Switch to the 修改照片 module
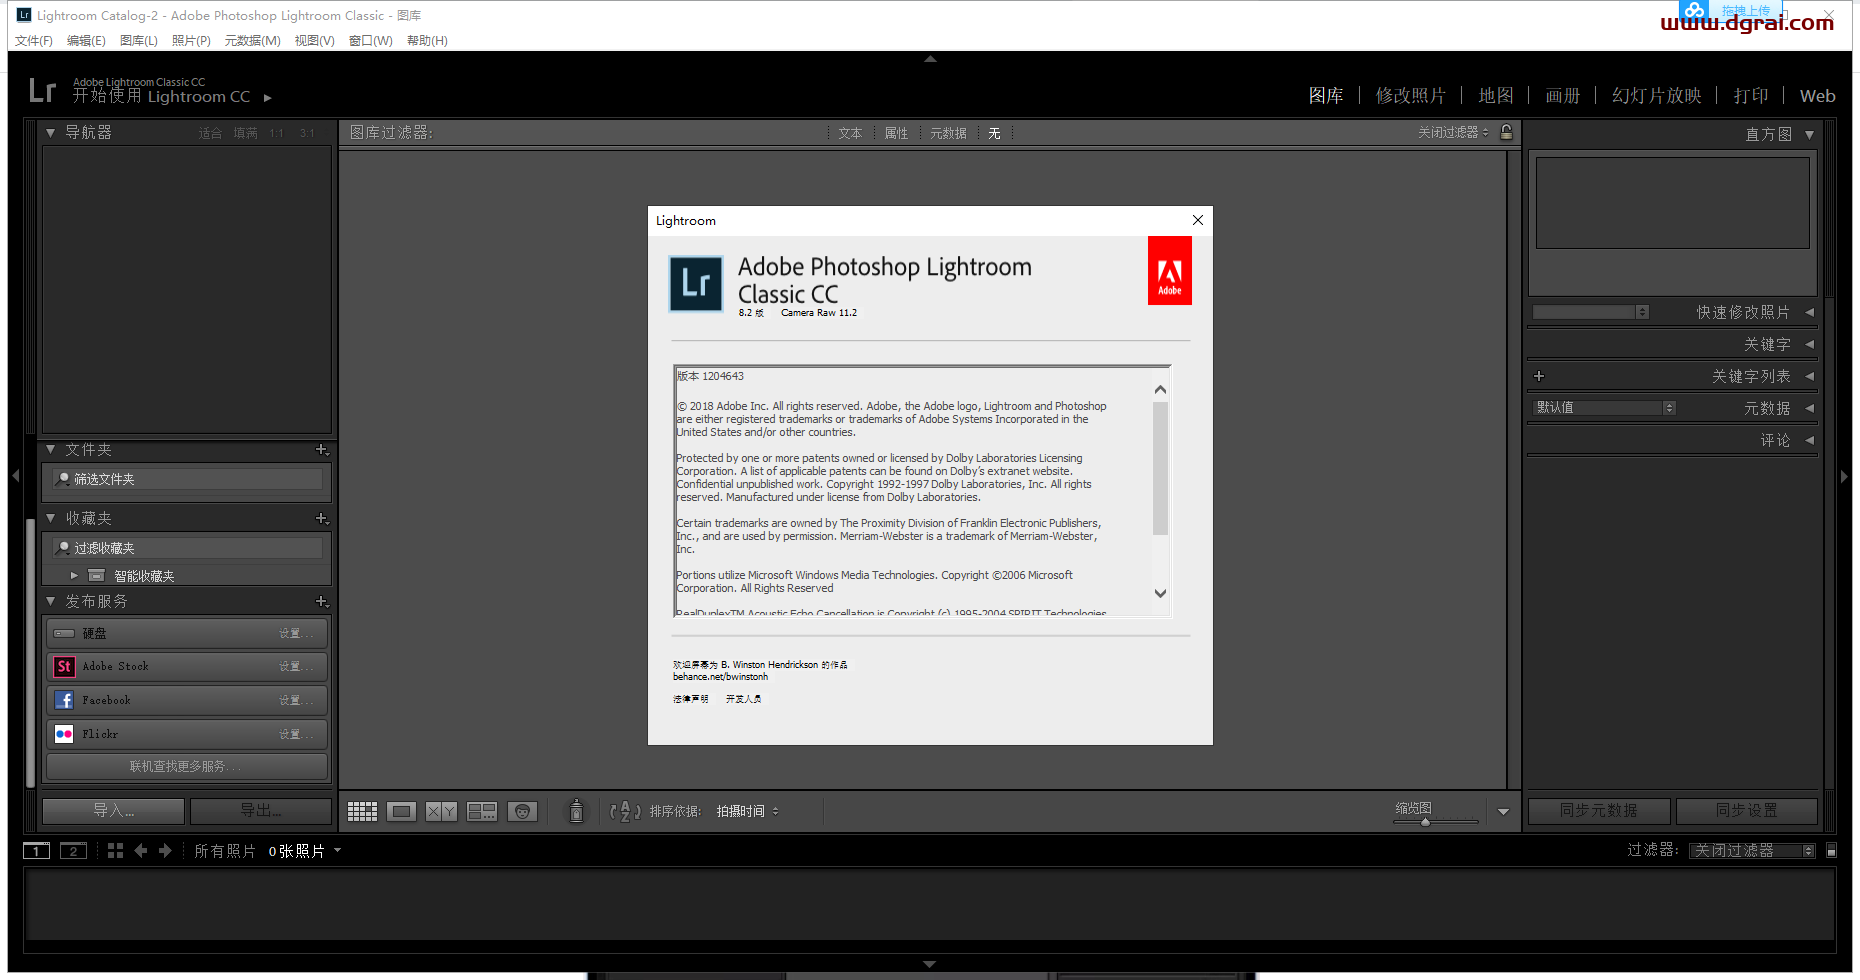 click(1410, 96)
